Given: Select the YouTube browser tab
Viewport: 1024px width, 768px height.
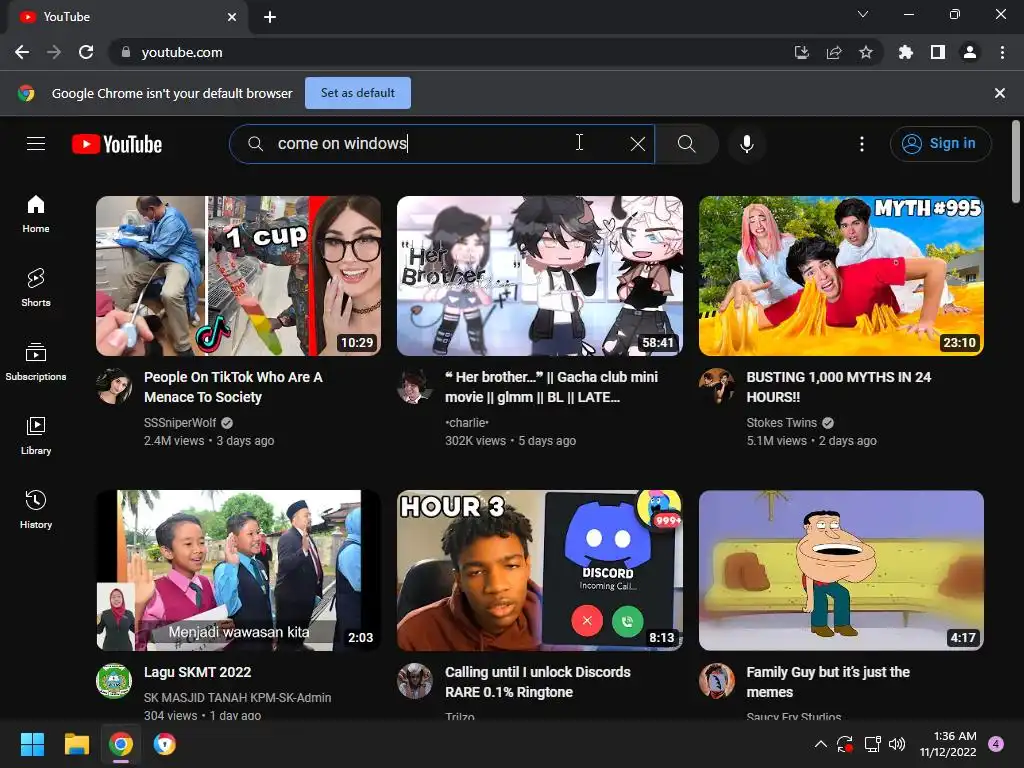Looking at the screenshot, I should click(127, 17).
